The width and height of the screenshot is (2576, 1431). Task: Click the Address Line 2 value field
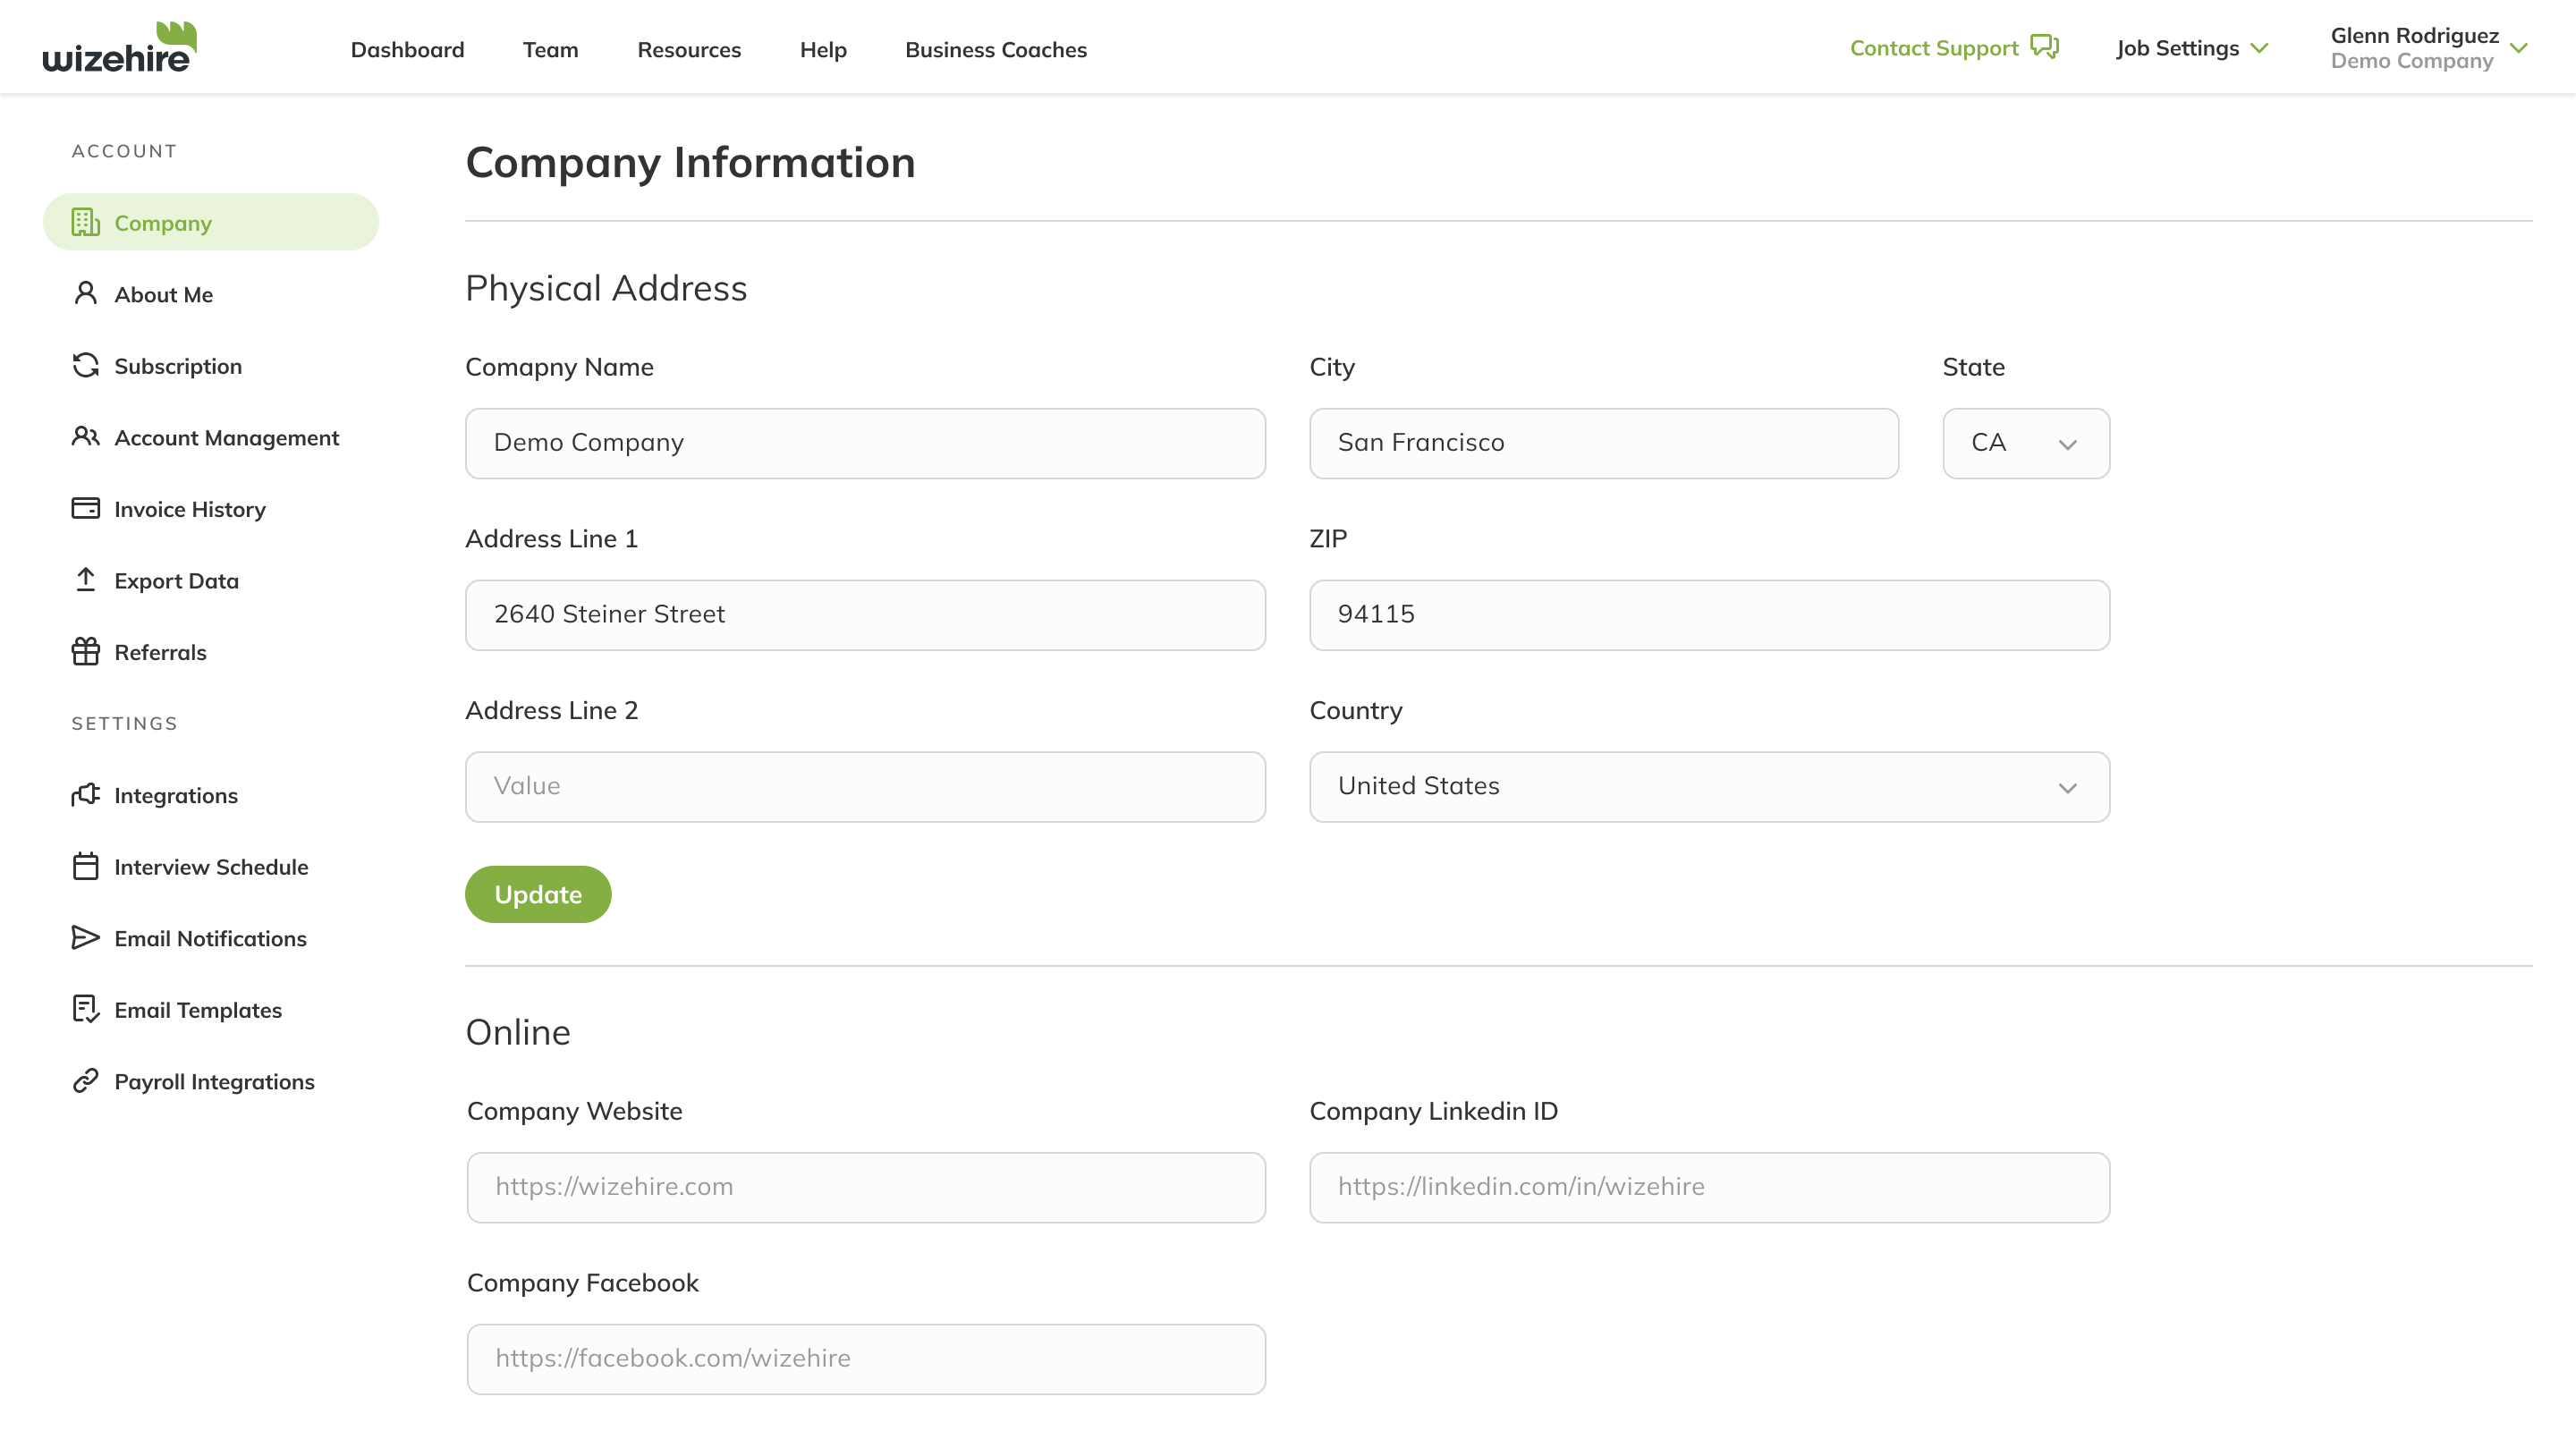865,786
